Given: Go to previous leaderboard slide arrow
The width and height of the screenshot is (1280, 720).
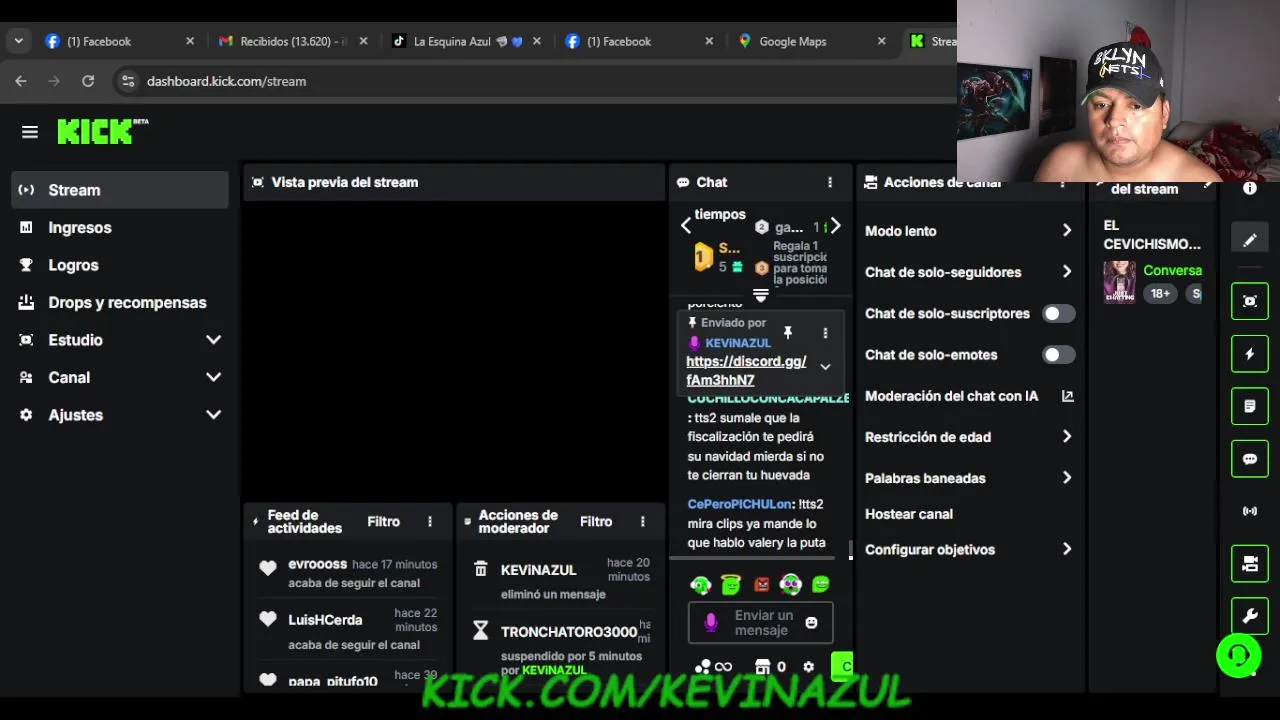Looking at the screenshot, I should [x=686, y=226].
